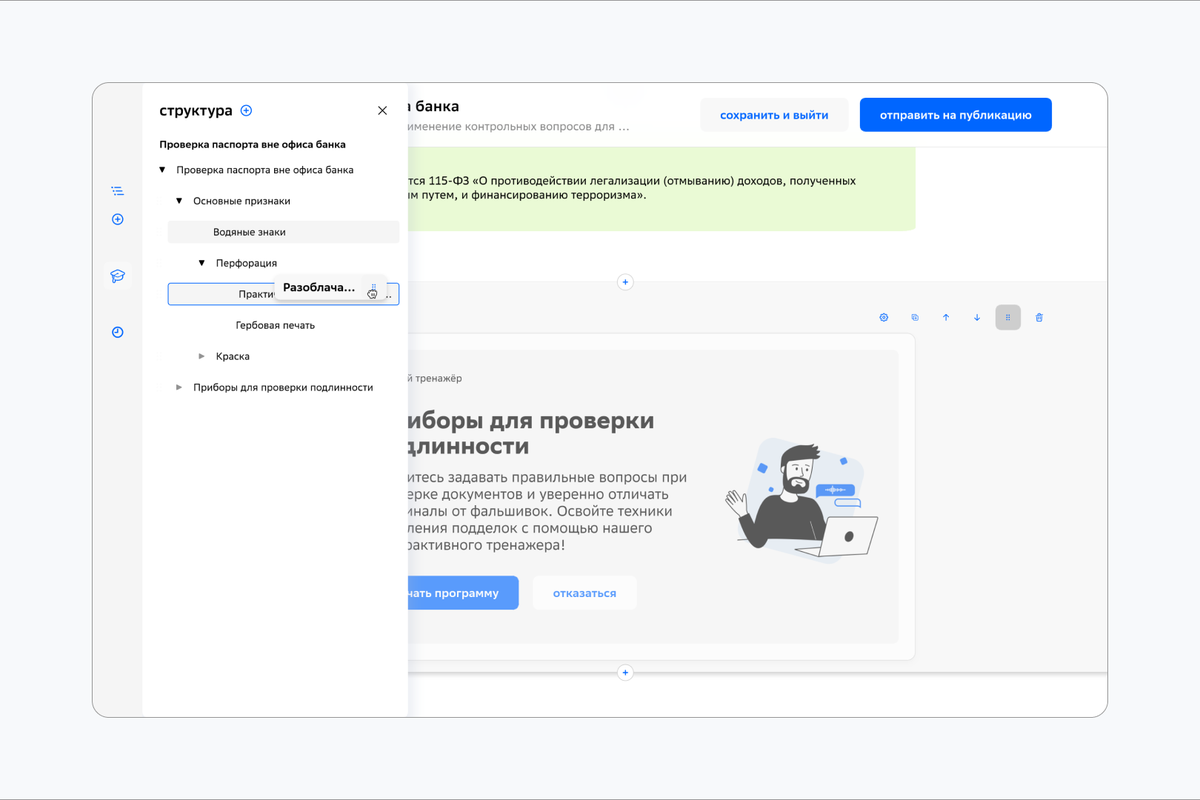Click the 'сохранить и выйти' button
1200x800 pixels.
pos(774,115)
